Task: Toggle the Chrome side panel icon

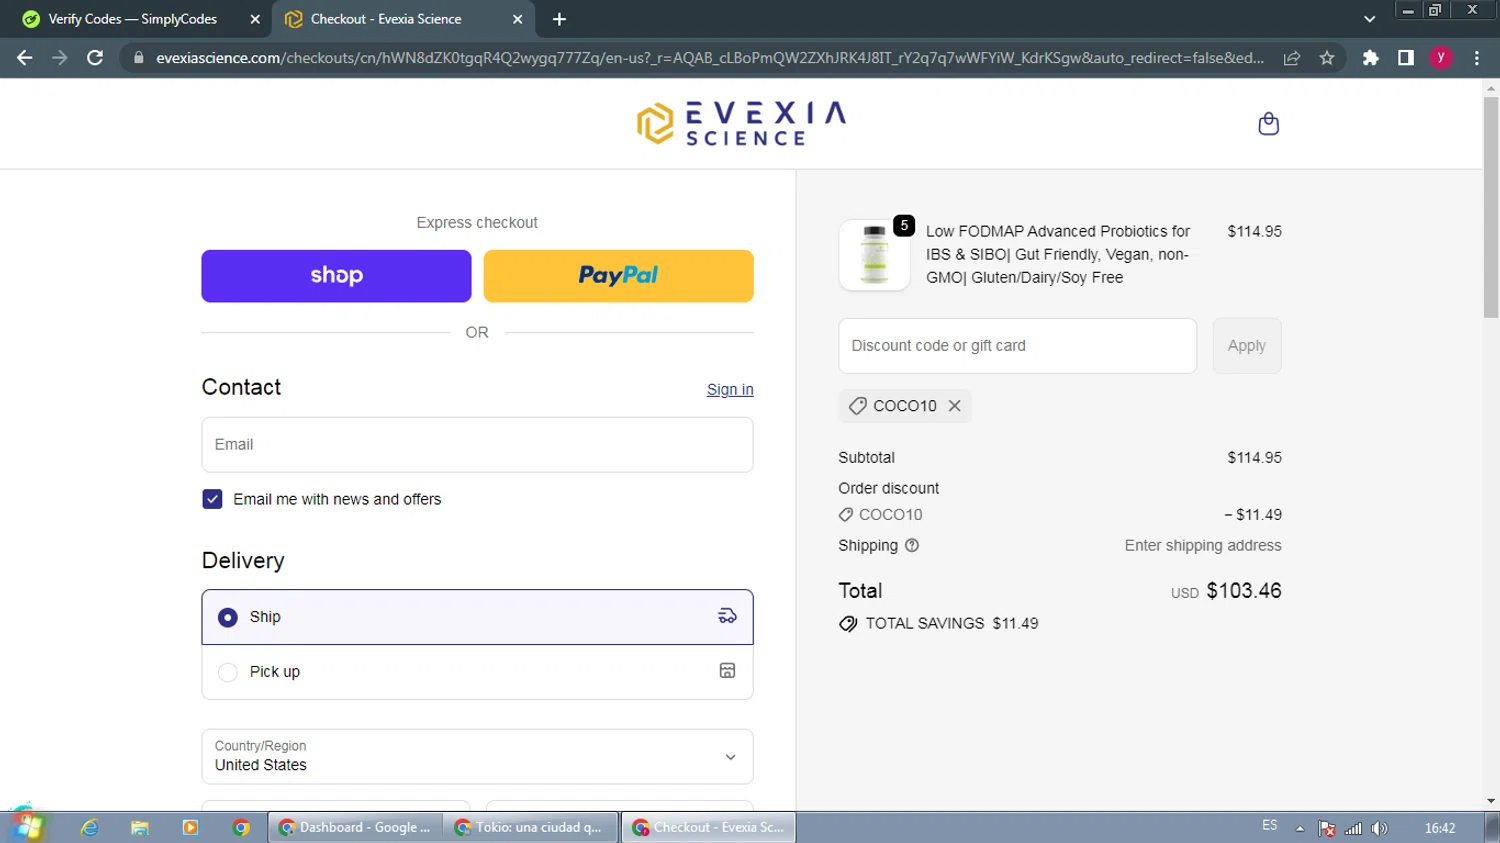Action: (1406, 58)
